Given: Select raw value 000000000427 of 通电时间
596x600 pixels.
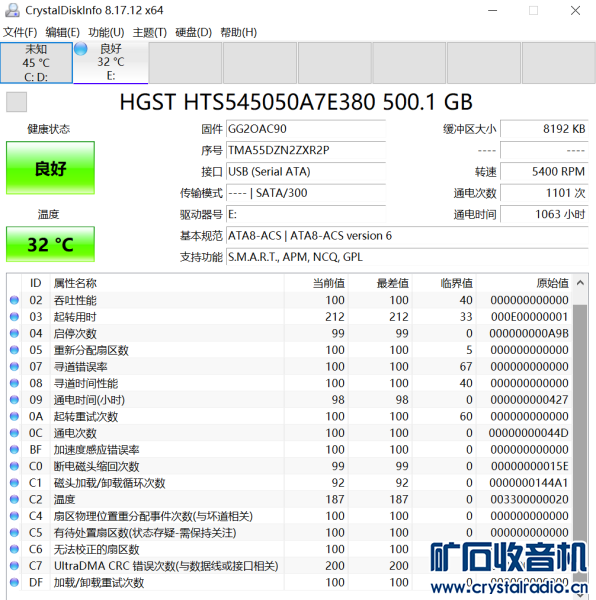Looking at the screenshot, I should [529, 400].
